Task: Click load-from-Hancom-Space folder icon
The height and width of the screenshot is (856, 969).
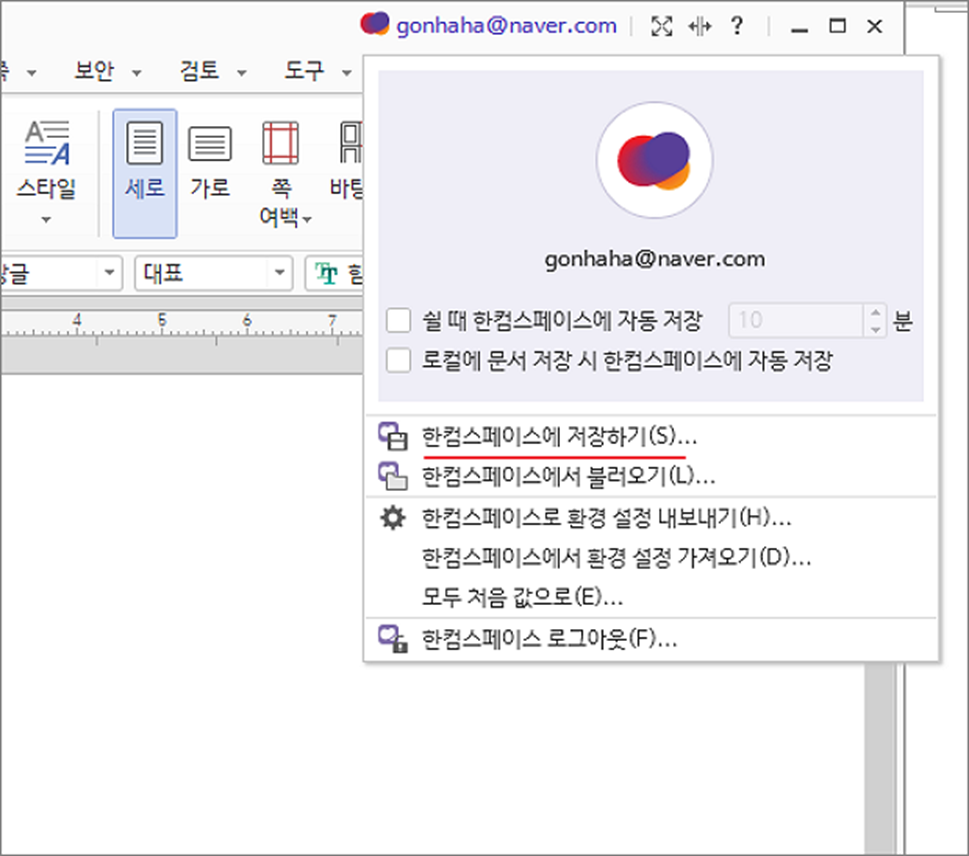Action: tap(393, 477)
